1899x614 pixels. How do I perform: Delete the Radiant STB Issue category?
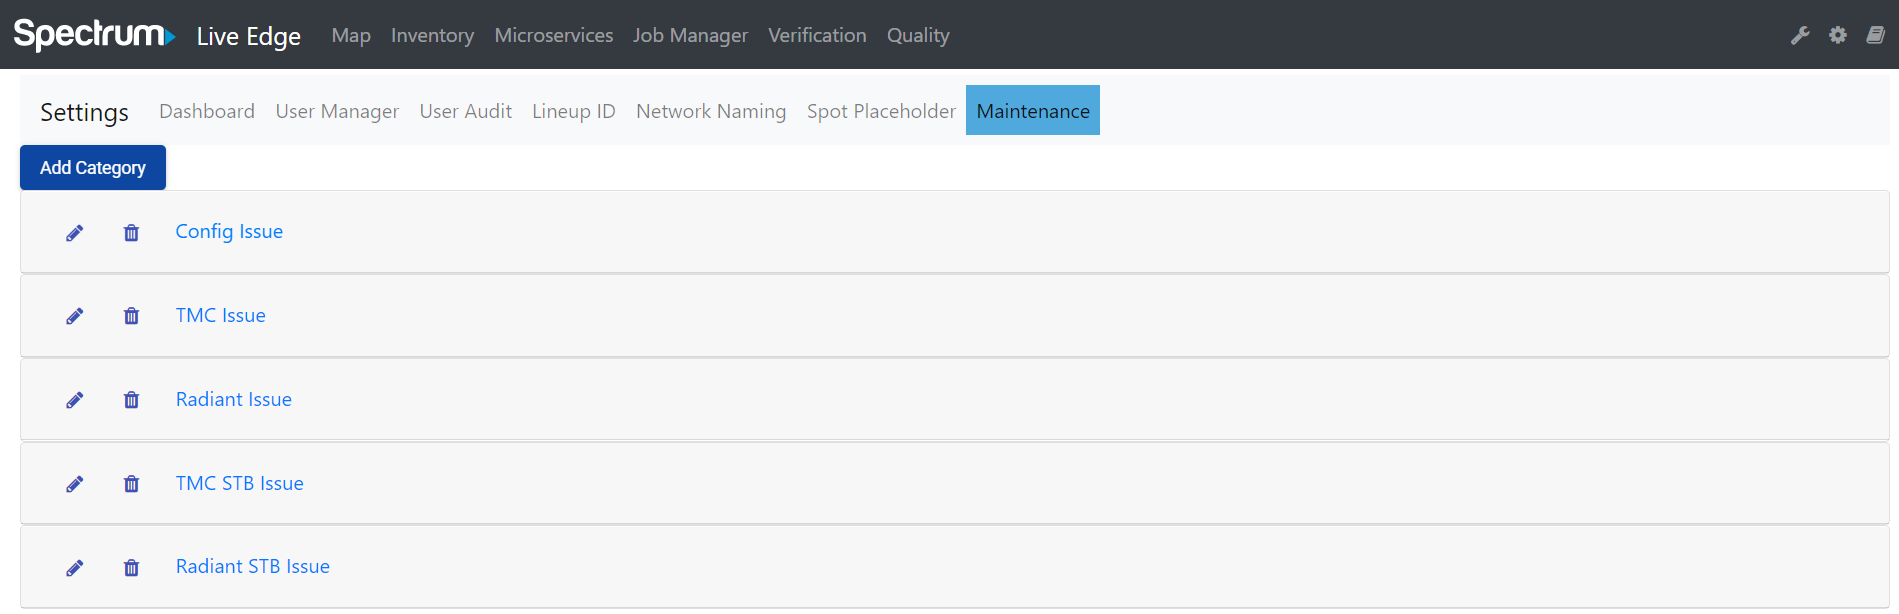[x=131, y=568]
